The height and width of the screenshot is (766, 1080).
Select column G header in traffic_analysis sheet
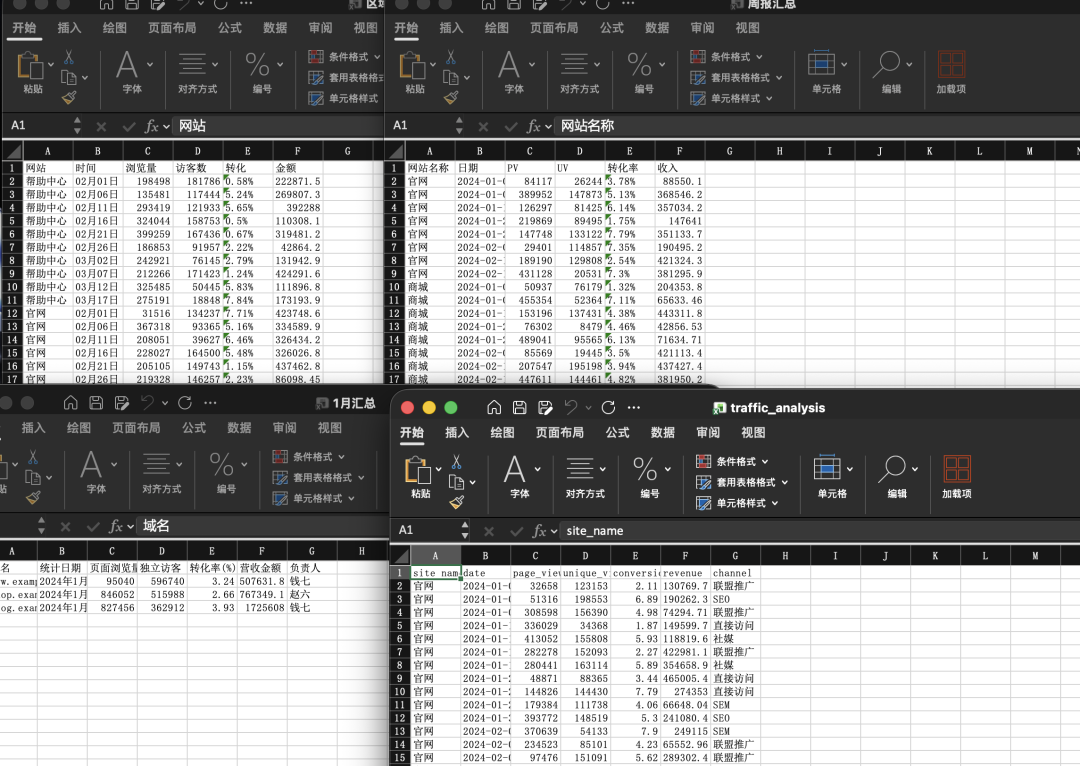click(x=735, y=556)
